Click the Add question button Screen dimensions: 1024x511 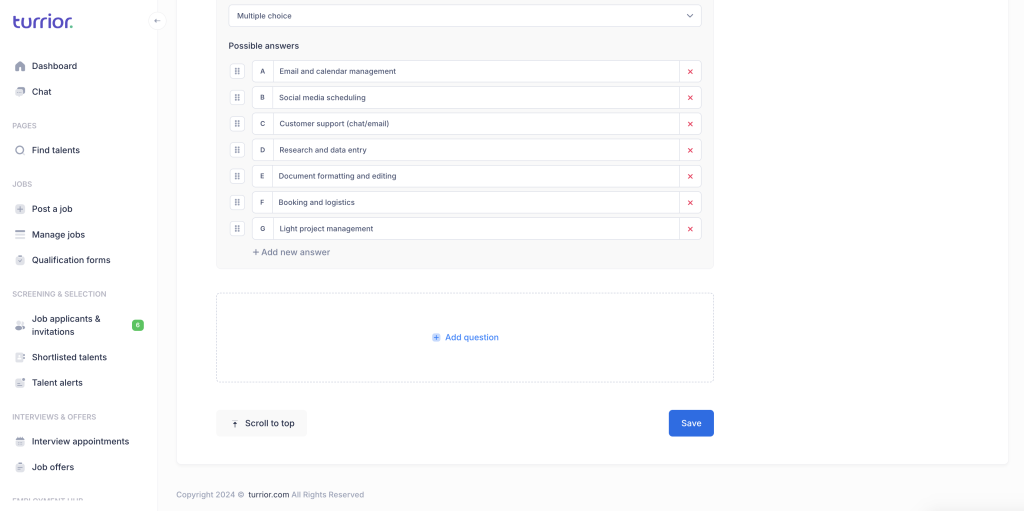tap(465, 337)
